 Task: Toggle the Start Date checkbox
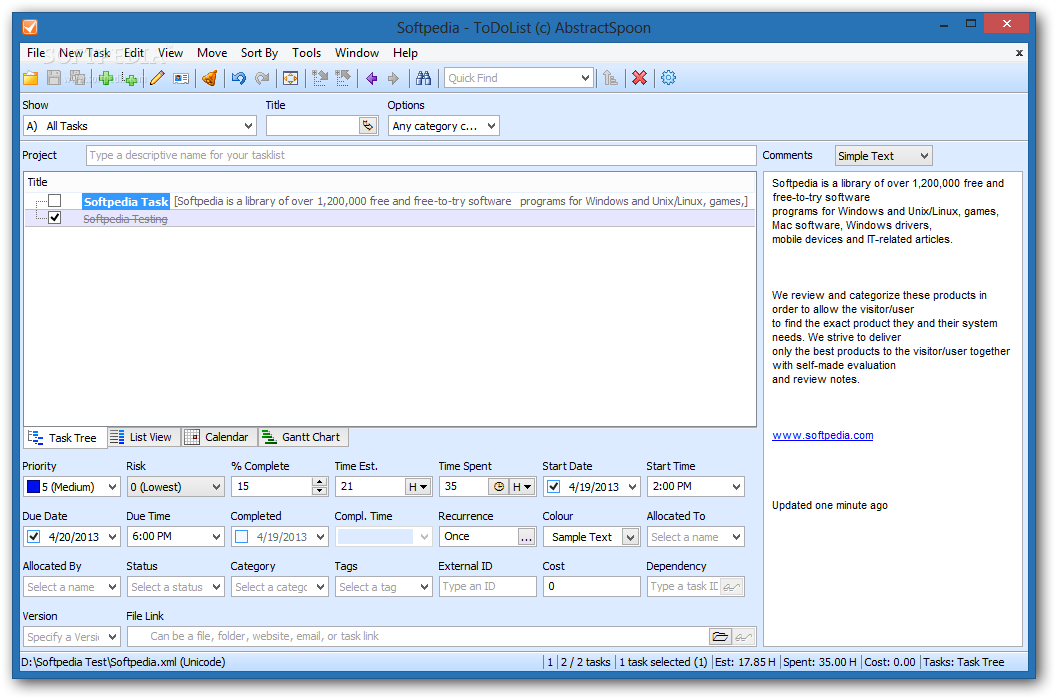(554, 486)
